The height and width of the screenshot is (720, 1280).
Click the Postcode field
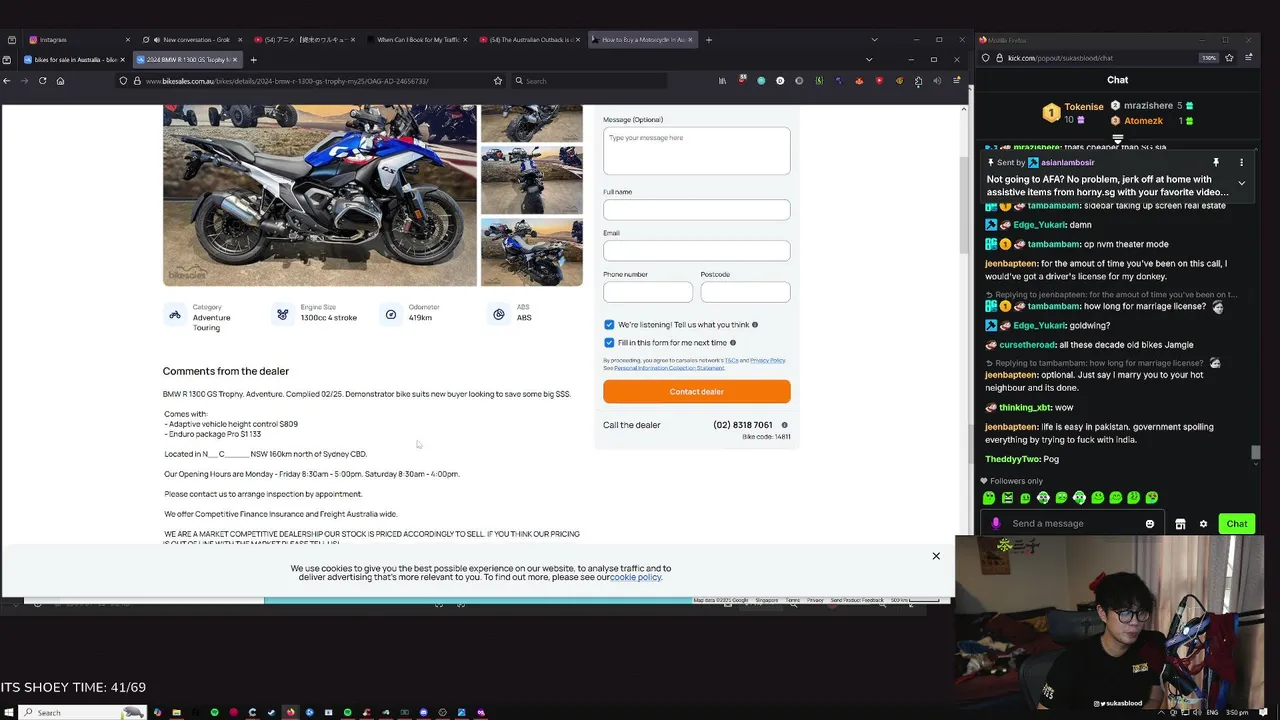click(x=745, y=292)
